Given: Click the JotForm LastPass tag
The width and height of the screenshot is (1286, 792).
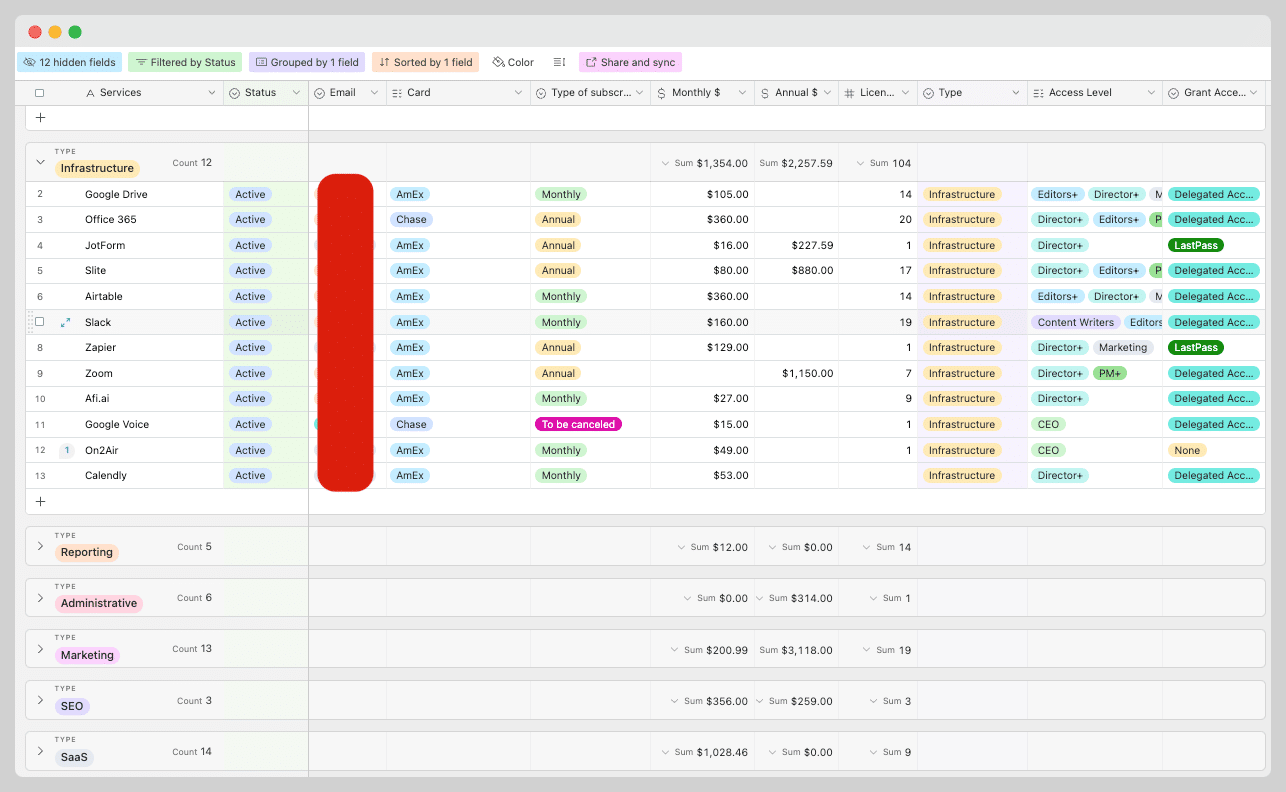Looking at the screenshot, I should [1196, 245].
